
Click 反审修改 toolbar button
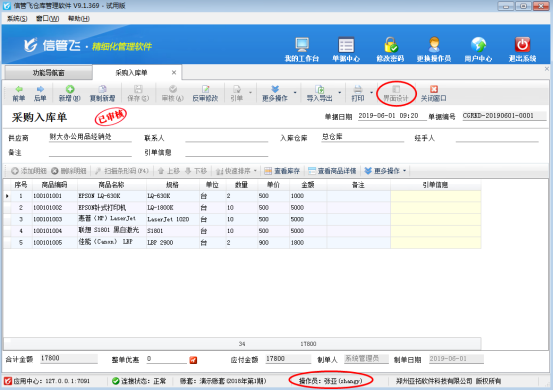pyautogui.click(x=205, y=93)
